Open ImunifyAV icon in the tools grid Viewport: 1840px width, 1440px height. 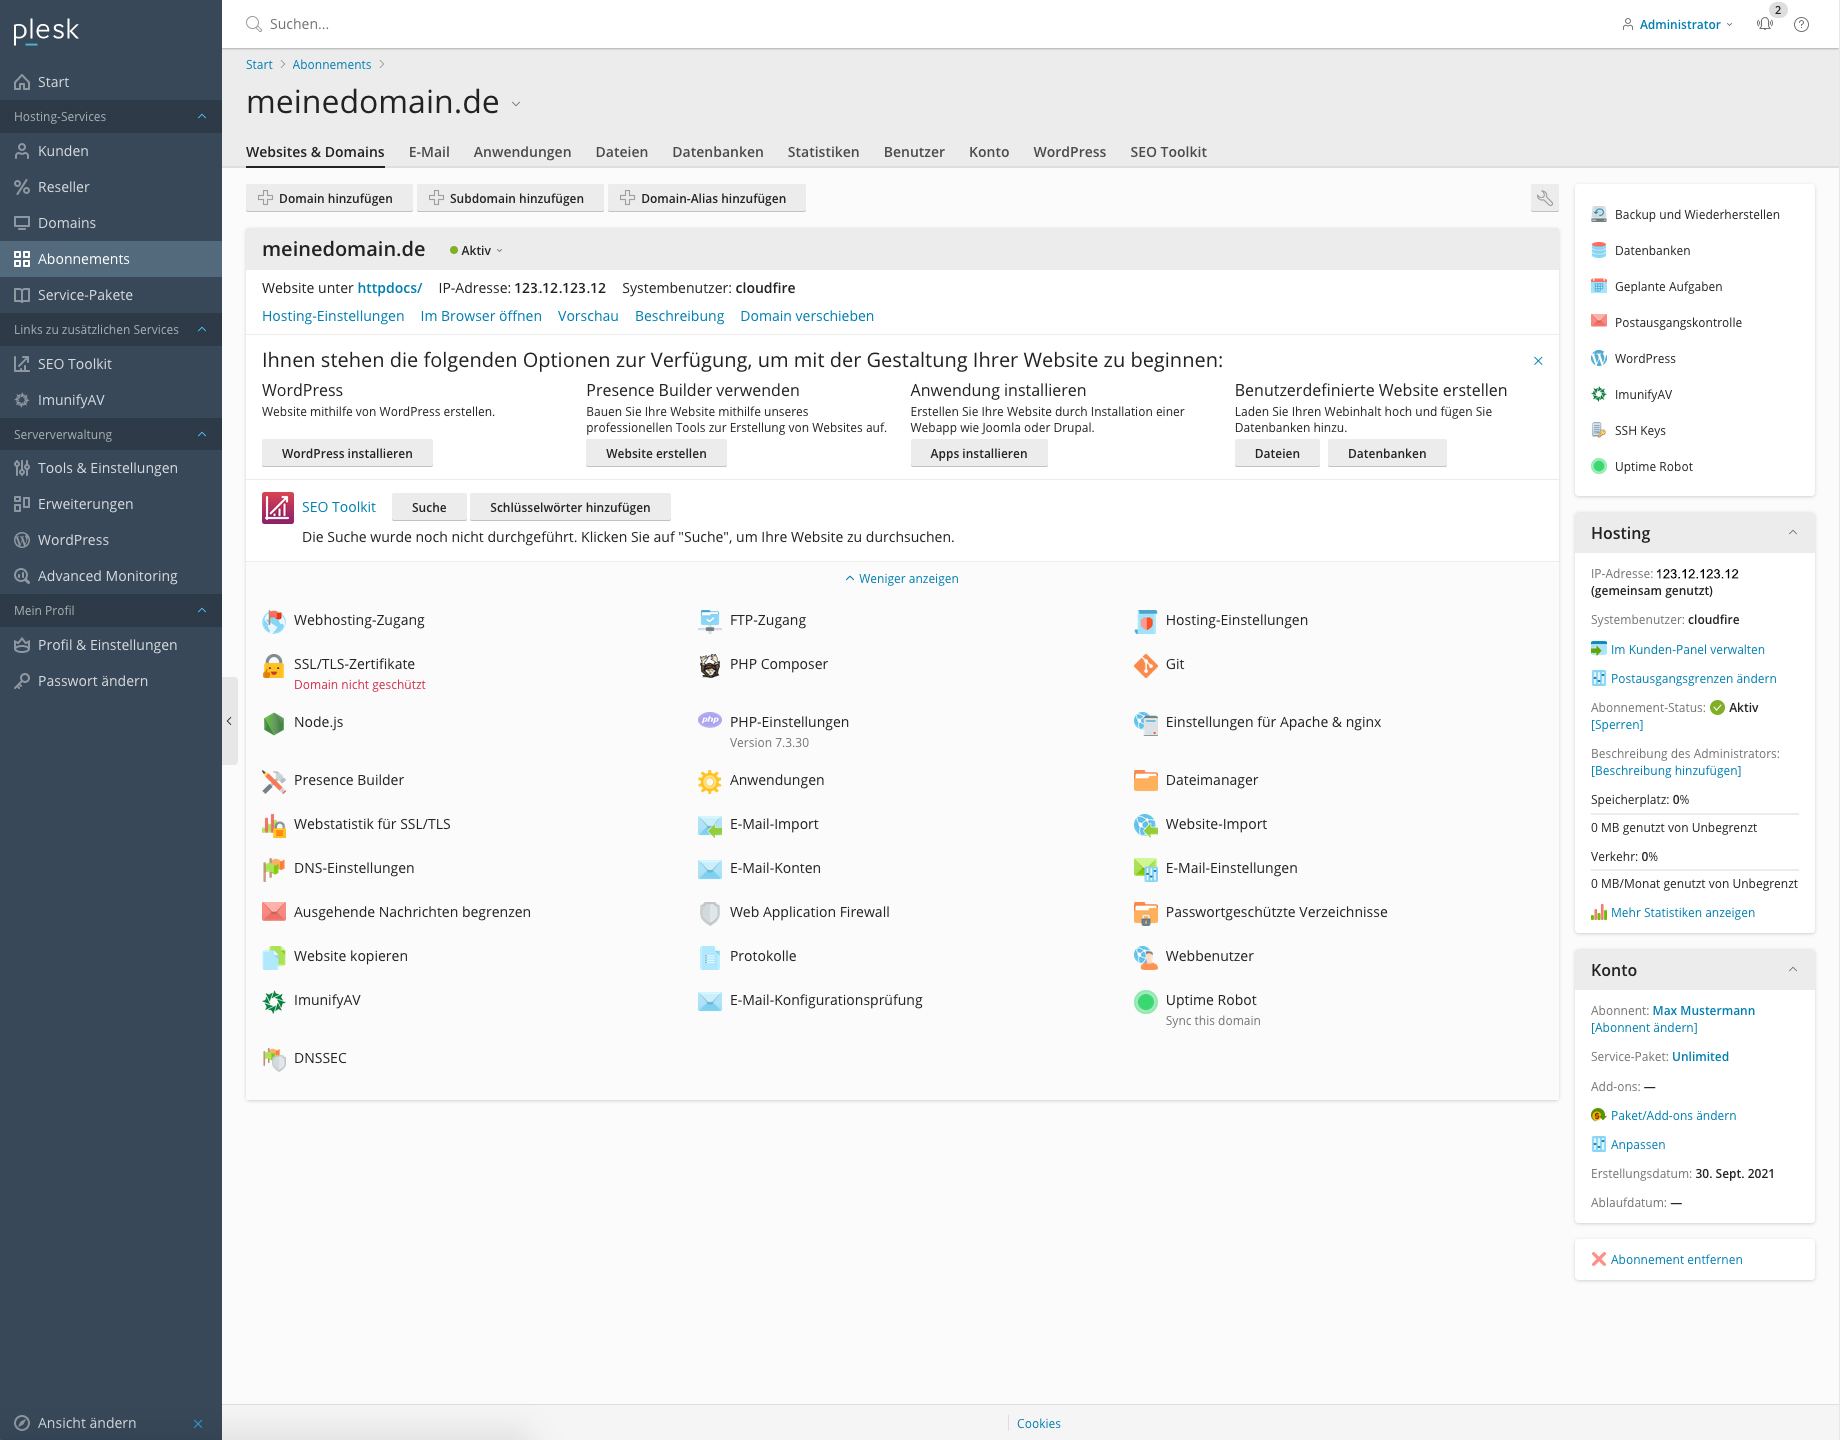pos(274,1001)
